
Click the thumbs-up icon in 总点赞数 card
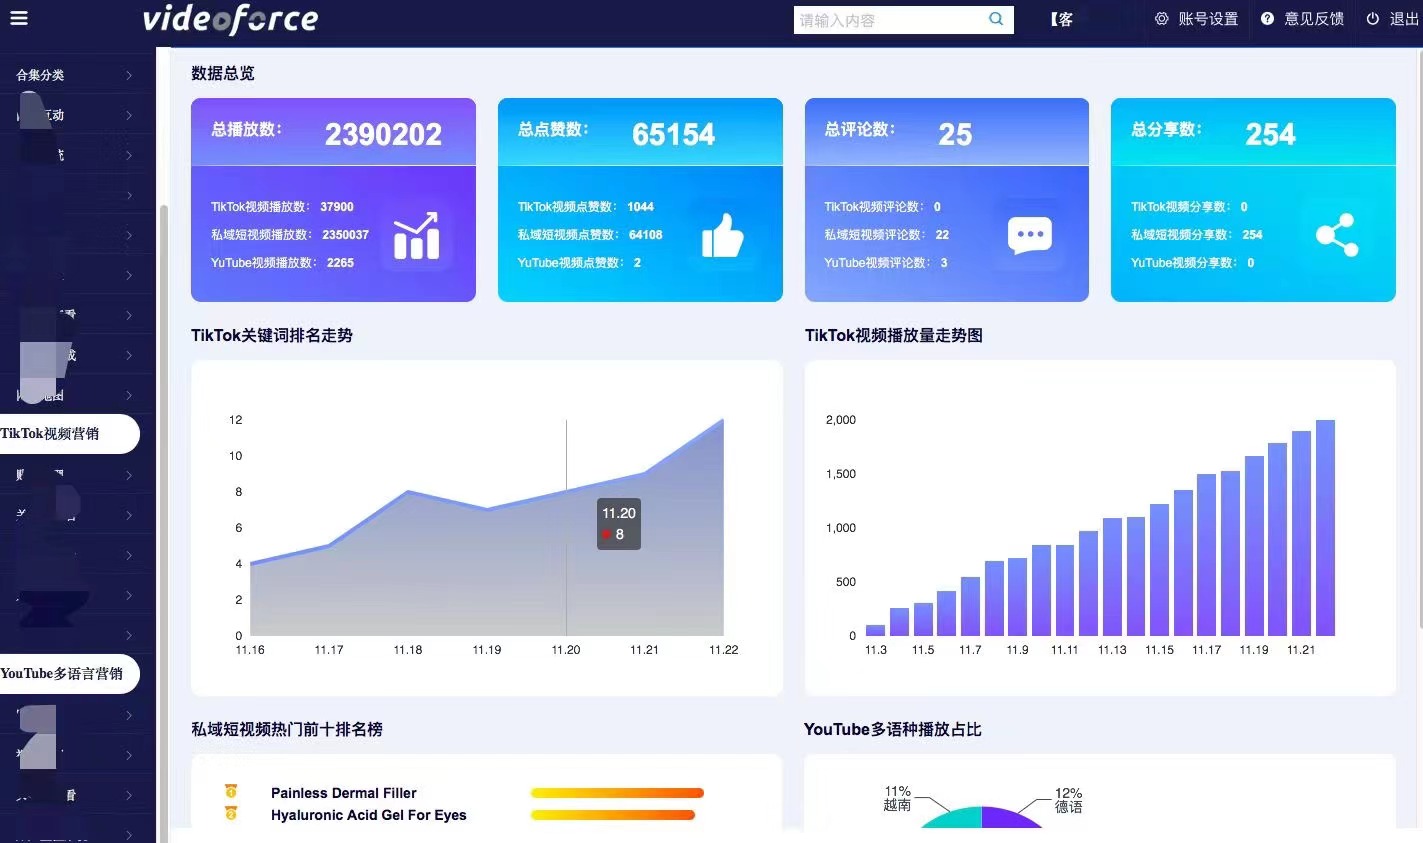point(723,236)
